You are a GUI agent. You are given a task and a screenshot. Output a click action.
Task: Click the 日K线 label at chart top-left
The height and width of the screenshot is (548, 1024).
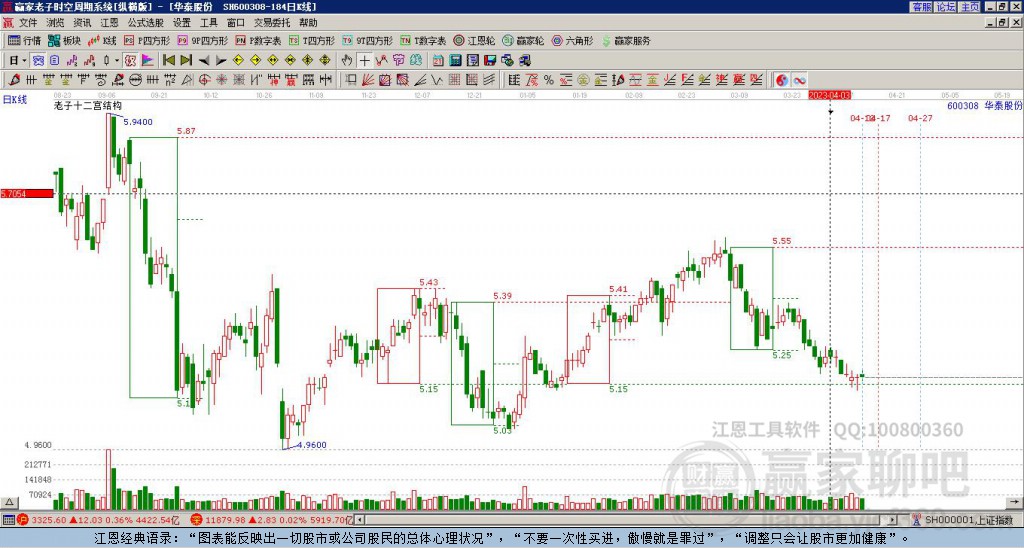click(x=15, y=100)
